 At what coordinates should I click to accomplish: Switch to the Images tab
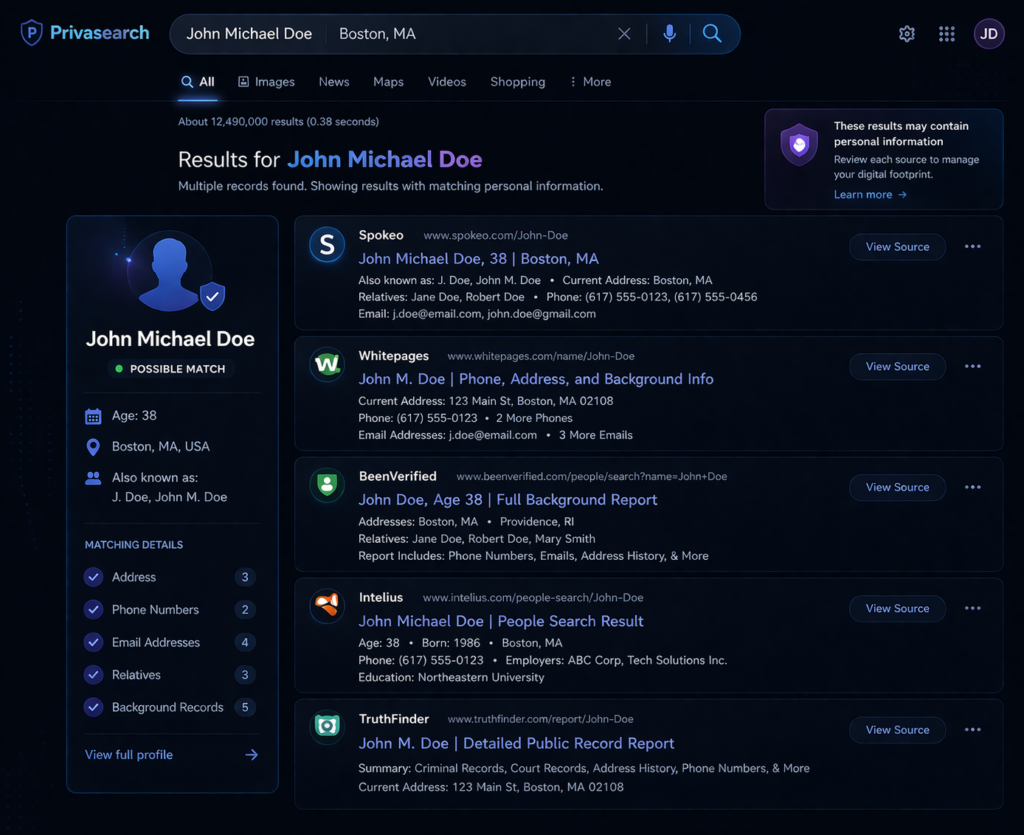click(266, 81)
